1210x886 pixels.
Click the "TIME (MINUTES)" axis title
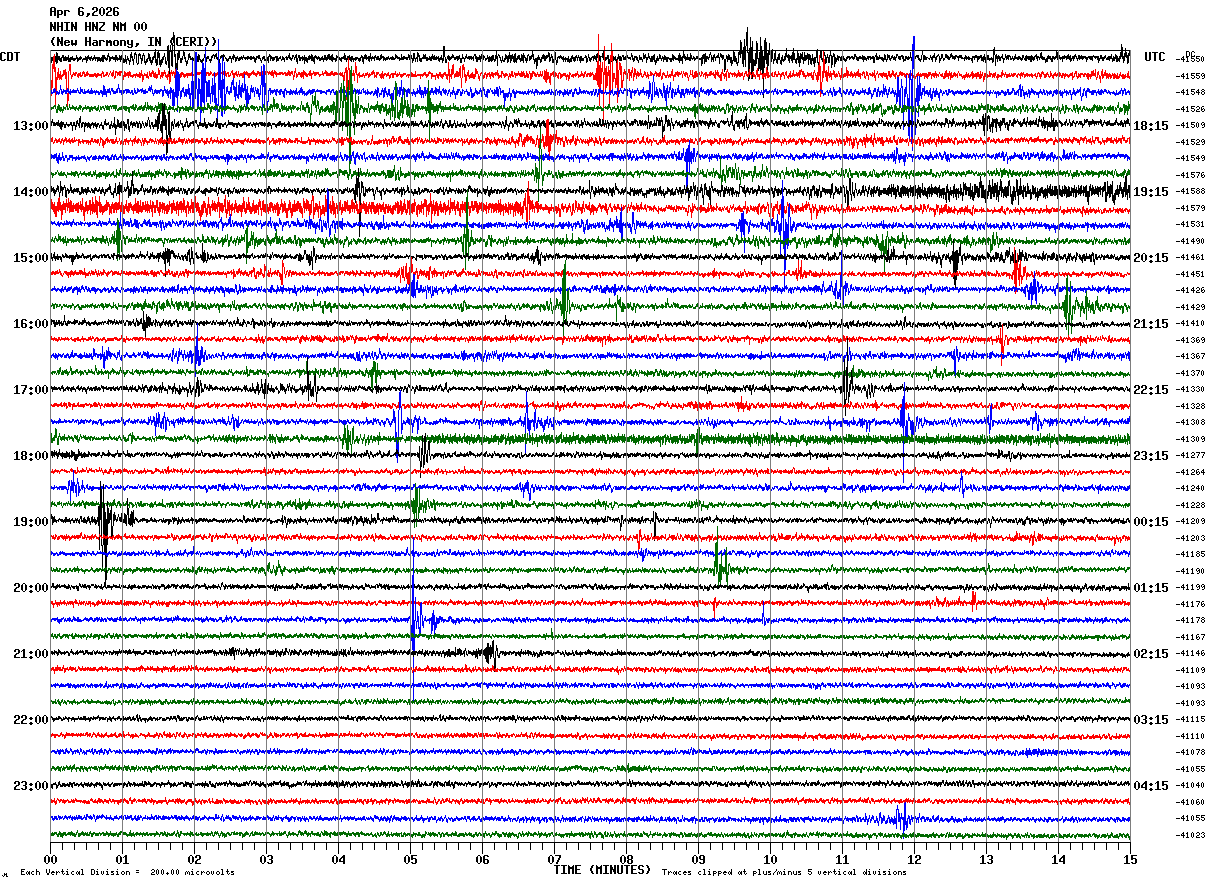click(x=602, y=870)
